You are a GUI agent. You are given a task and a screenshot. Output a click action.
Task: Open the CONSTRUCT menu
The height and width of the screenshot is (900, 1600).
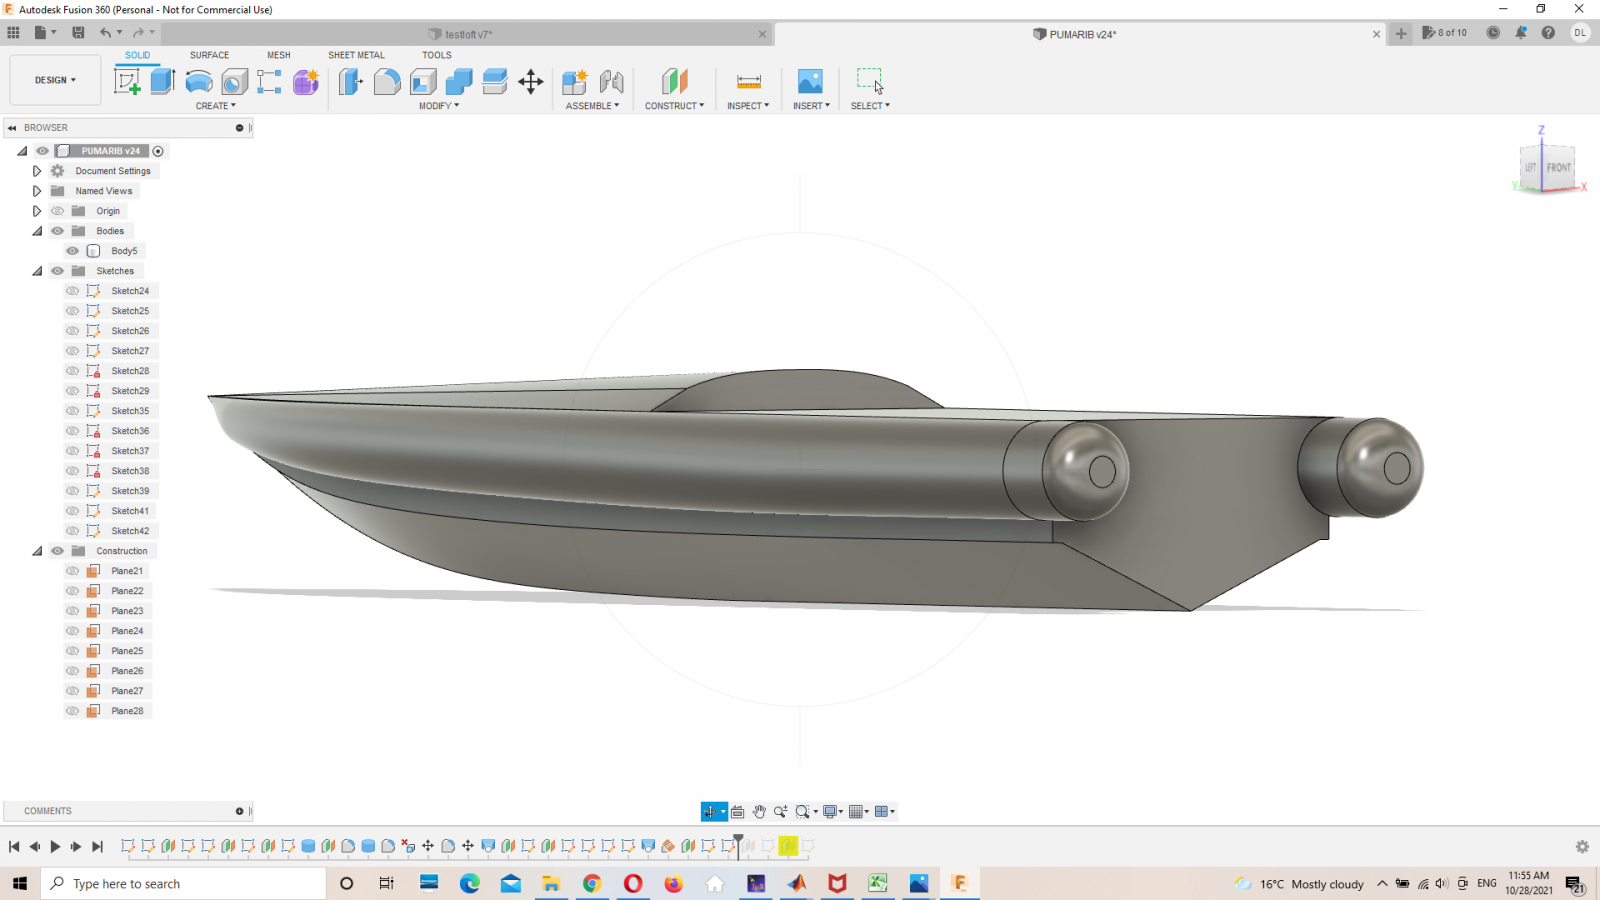[674, 106]
